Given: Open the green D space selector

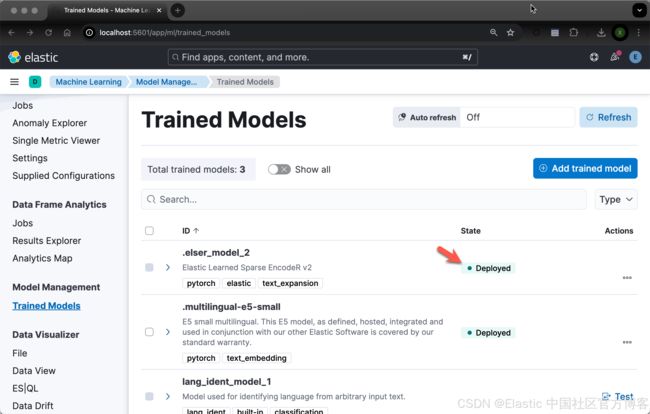Looking at the screenshot, I should point(35,82).
